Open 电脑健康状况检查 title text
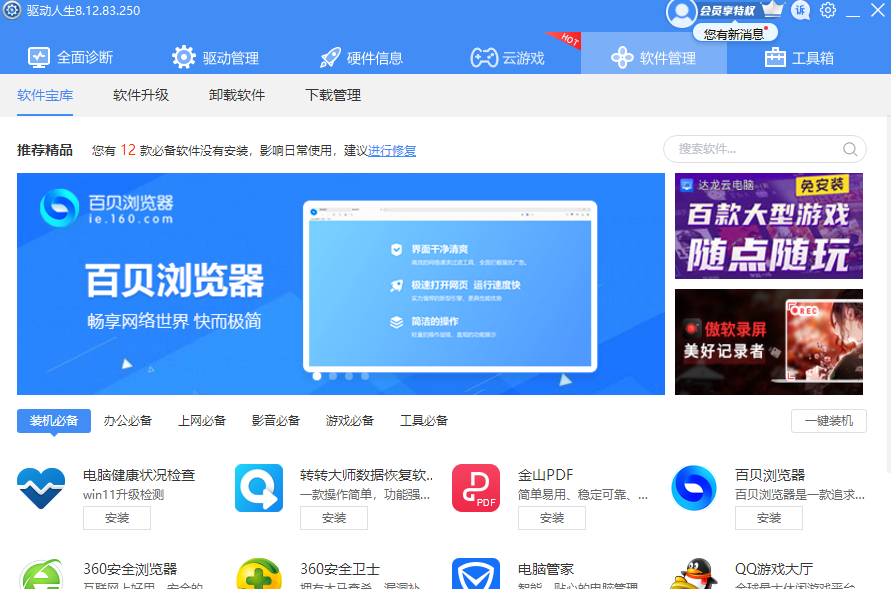 click(139, 475)
